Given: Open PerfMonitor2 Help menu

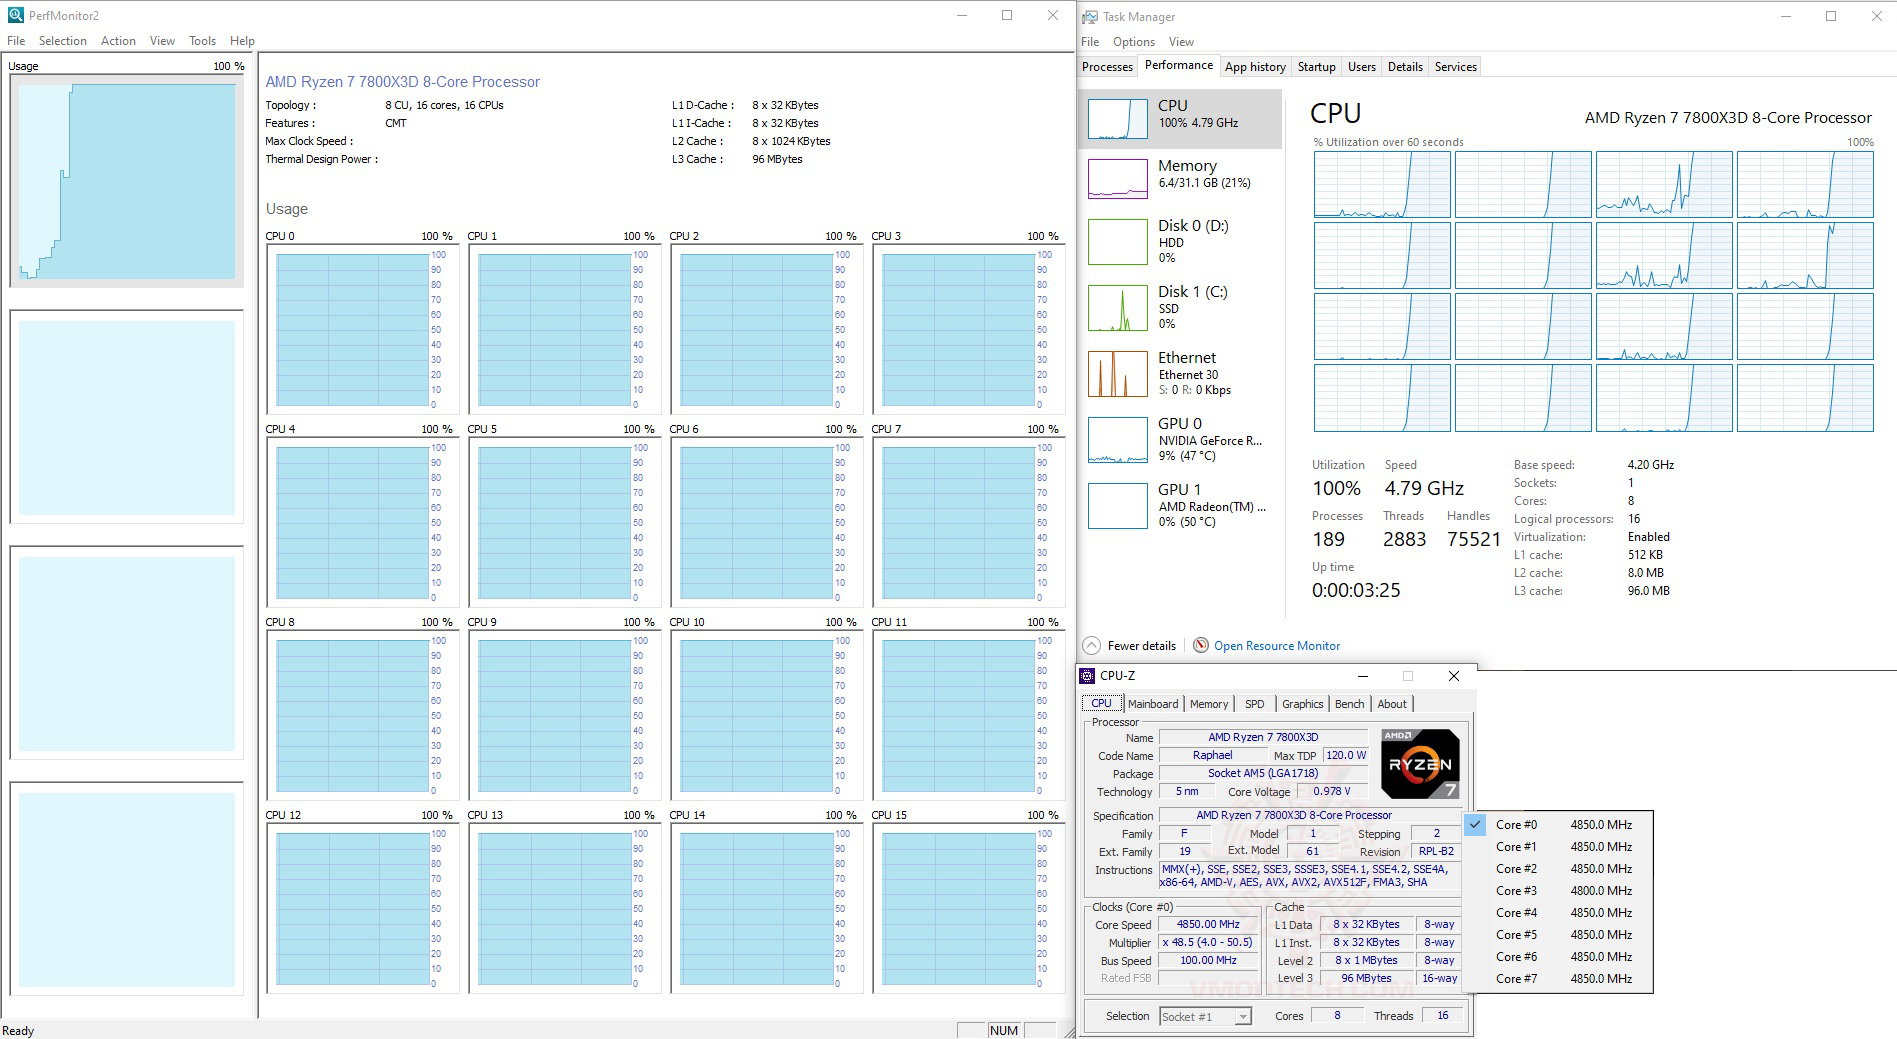Looking at the screenshot, I should point(242,41).
